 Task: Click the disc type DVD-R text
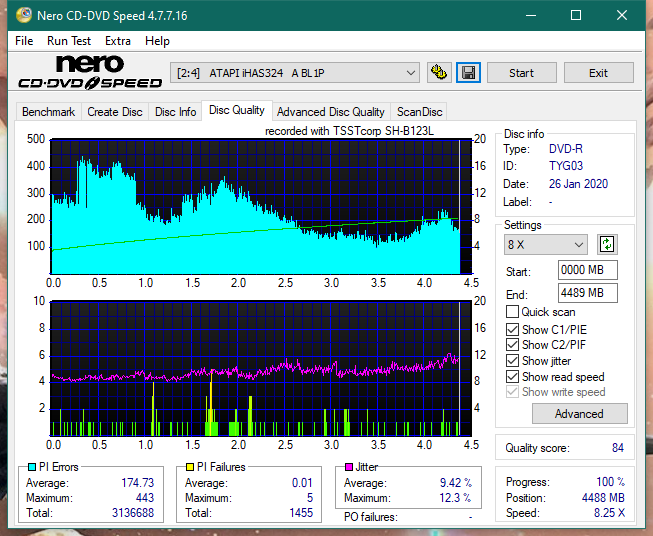(x=566, y=149)
